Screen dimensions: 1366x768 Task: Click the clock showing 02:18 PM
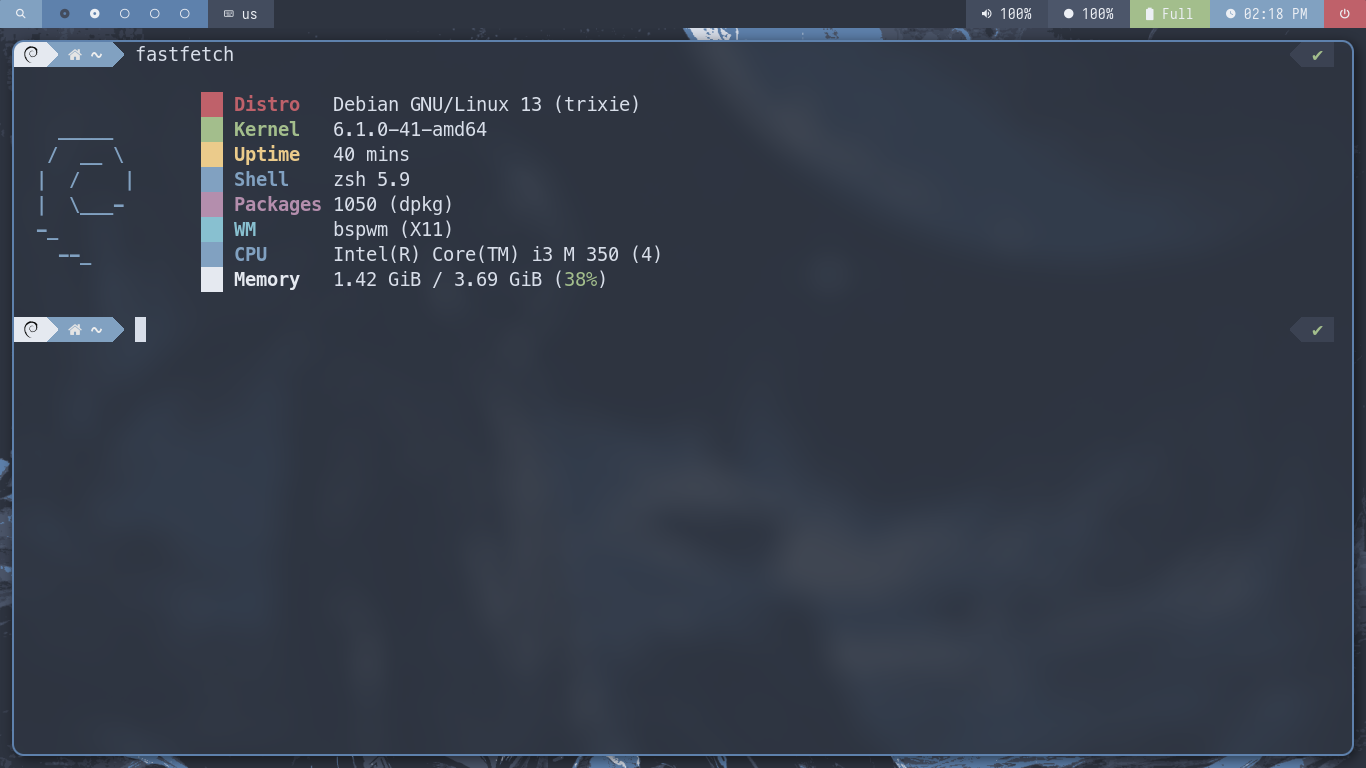(1265, 14)
